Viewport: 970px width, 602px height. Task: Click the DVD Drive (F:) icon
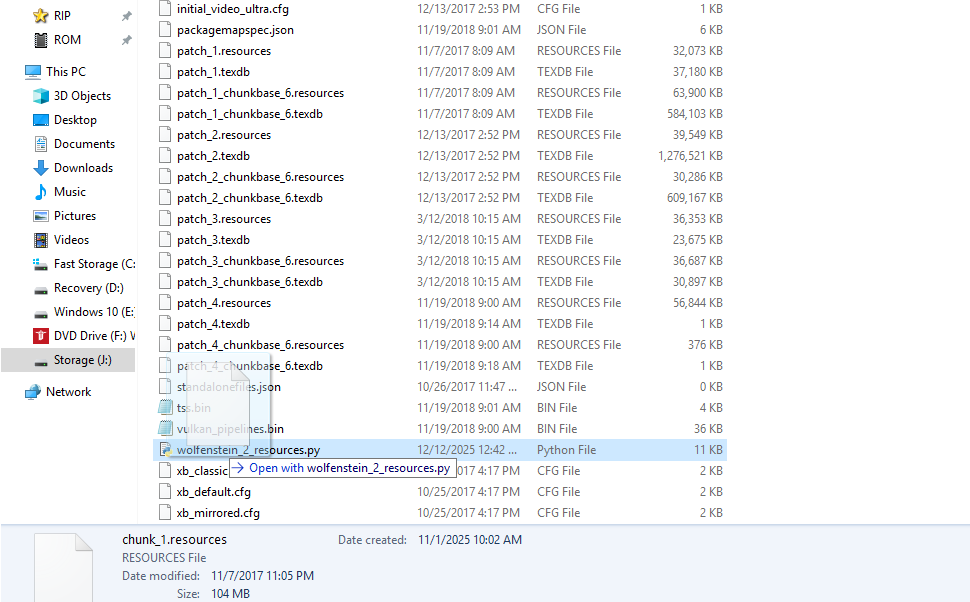point(41,336)
